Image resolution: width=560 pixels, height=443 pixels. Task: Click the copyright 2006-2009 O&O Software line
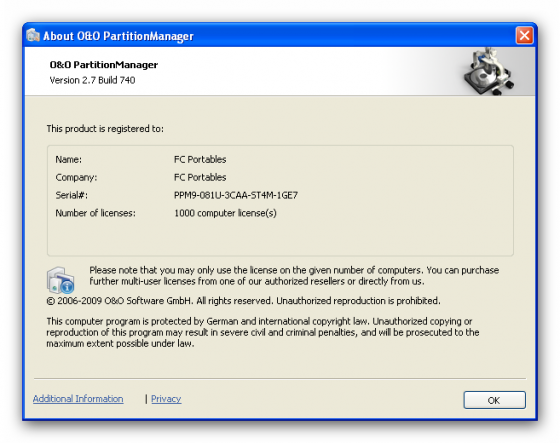[243, 301]
